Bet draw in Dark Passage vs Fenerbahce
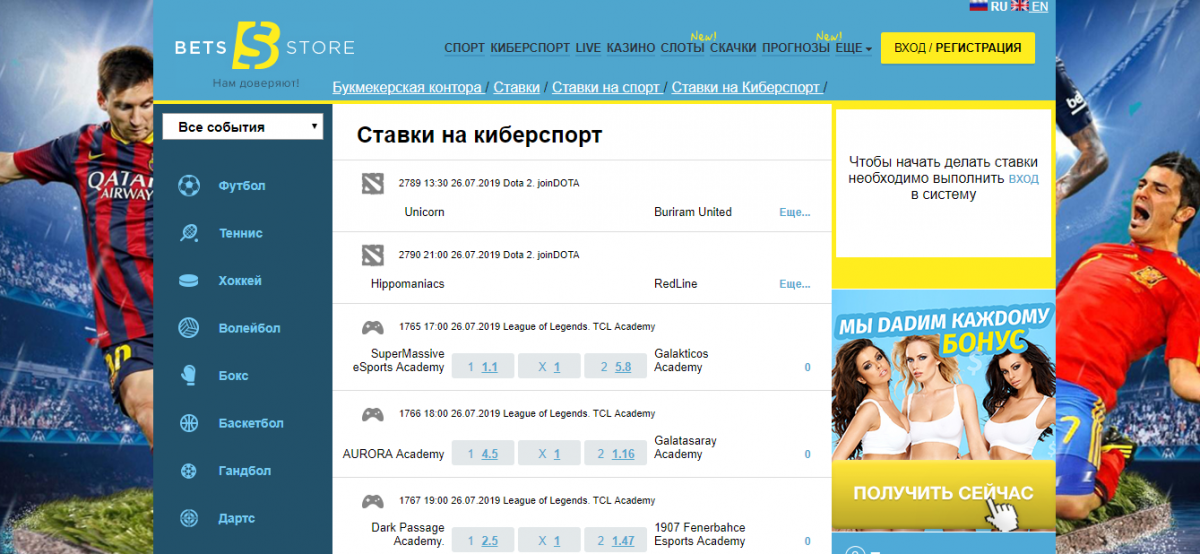Screen dimensions: 1200x554 [x=548, y=541]
